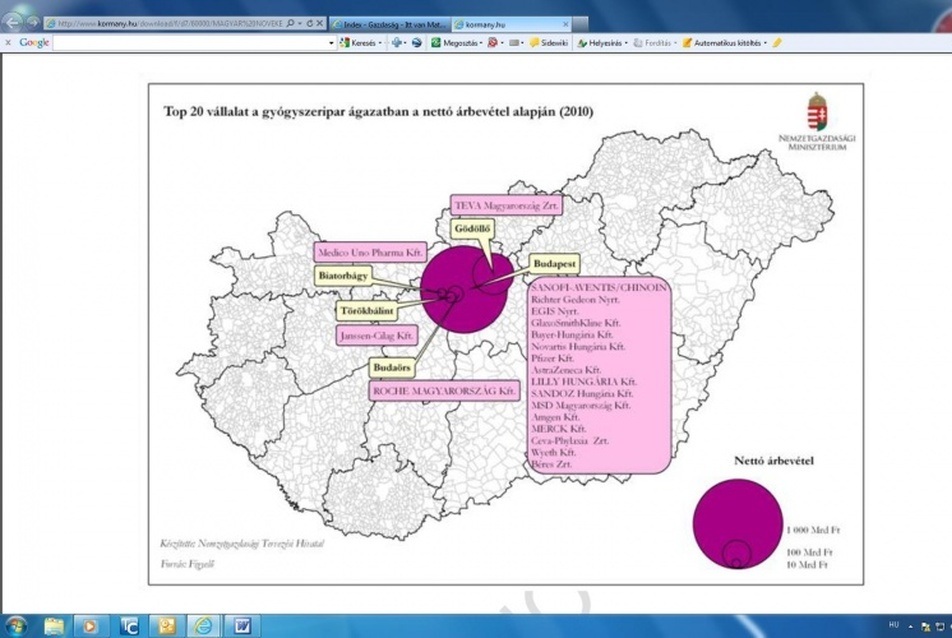
Task: Click the 'TEVA Magyarország Zrt.' label
Action: pos(506,206)
